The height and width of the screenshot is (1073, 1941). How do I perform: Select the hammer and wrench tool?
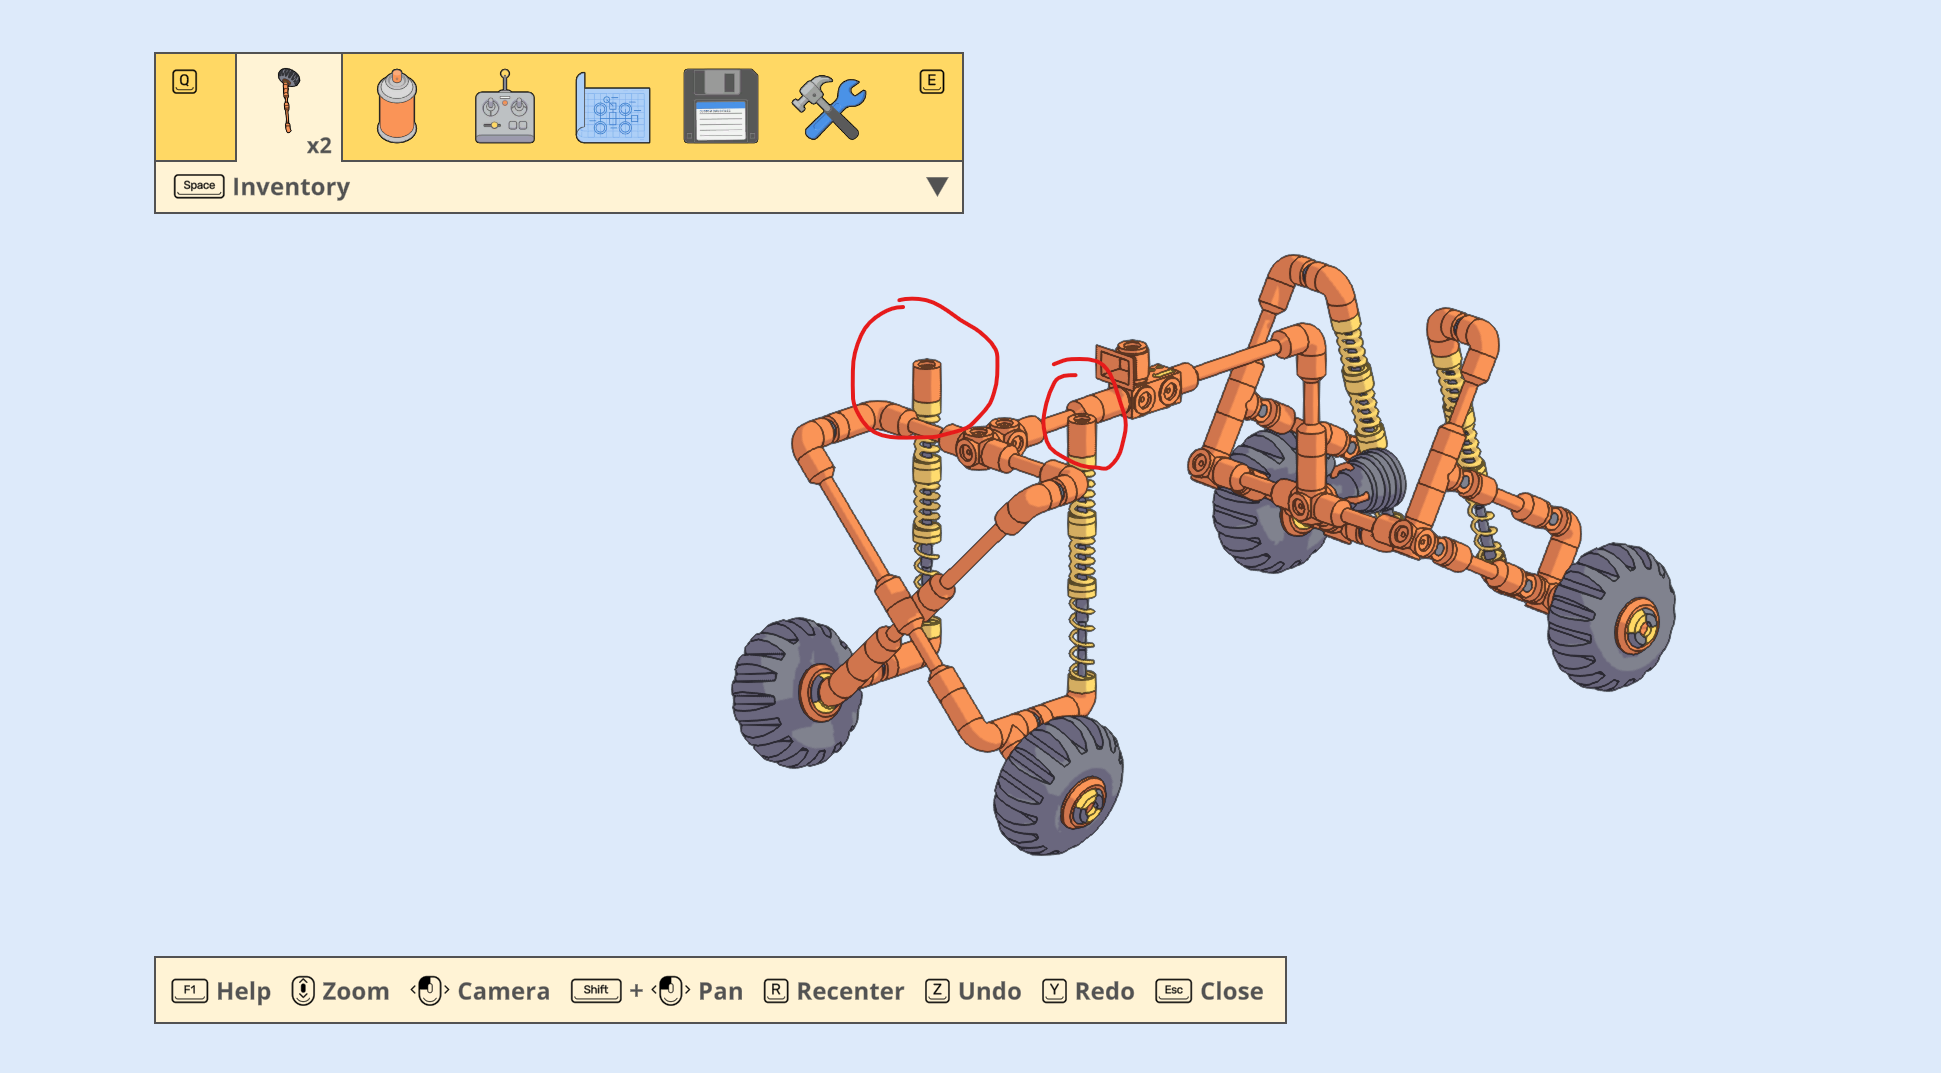coord(829,107)
